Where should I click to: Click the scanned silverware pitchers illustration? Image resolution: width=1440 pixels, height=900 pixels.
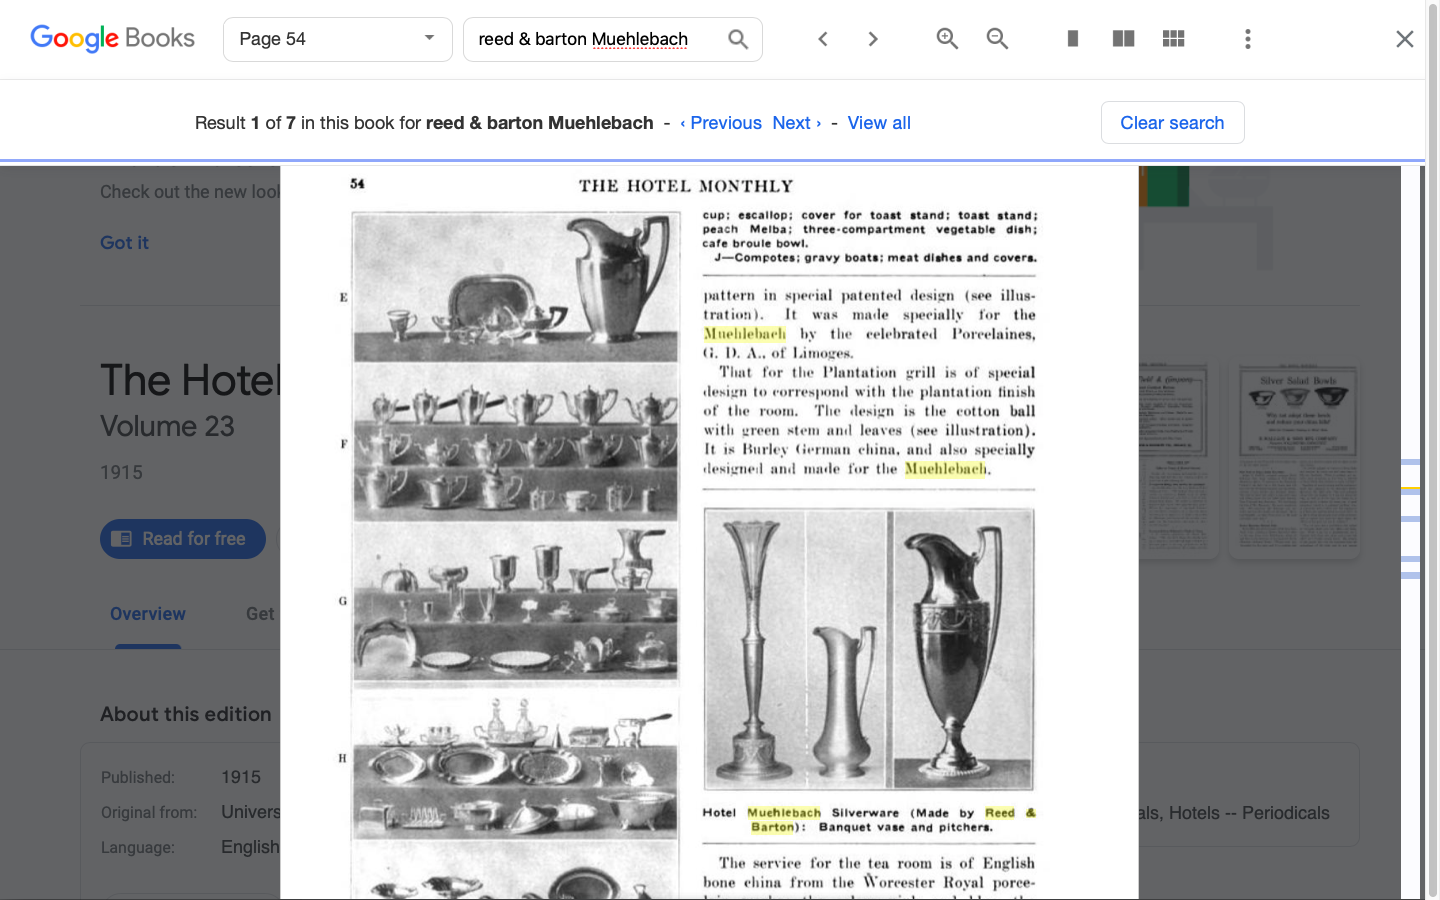coord(869,648)
